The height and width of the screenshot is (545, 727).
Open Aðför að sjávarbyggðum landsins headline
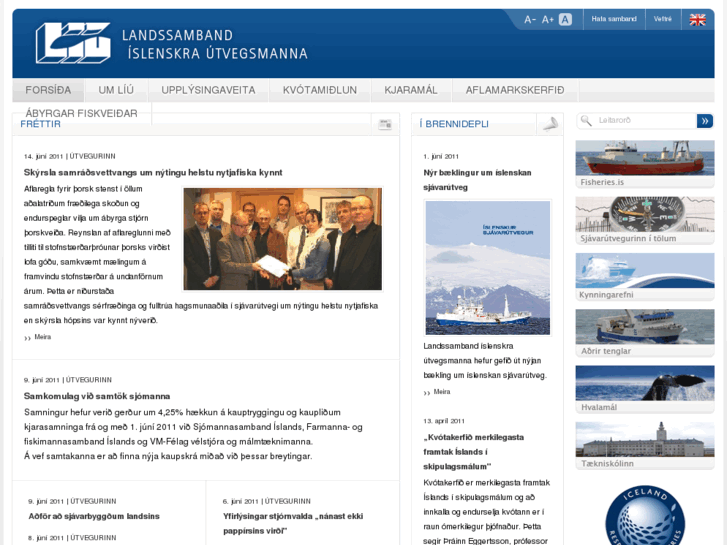pyautogui.click(x=94, y=516)
